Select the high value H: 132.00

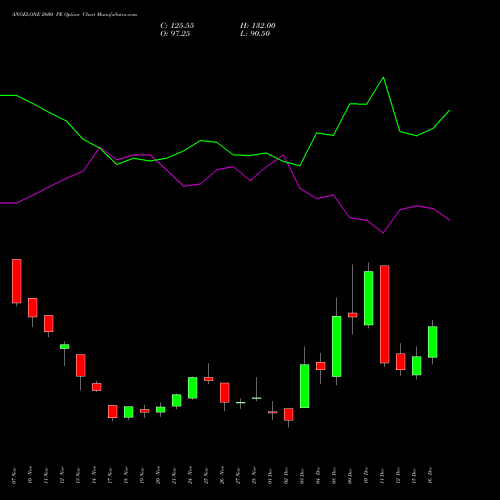click(x=258, y=26)
